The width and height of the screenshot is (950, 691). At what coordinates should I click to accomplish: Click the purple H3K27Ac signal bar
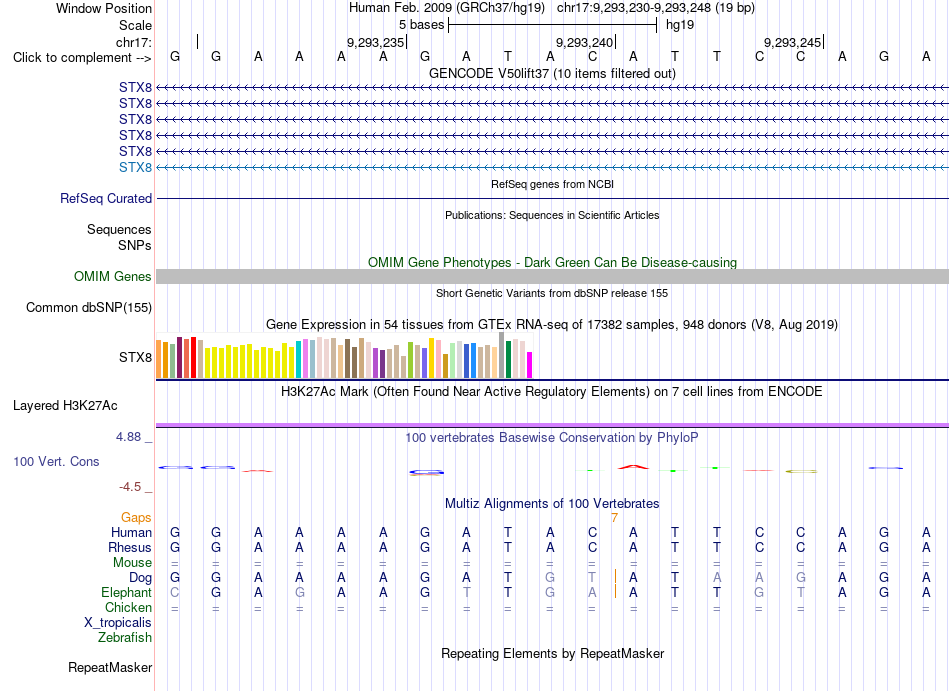click(x=552, y=425)
